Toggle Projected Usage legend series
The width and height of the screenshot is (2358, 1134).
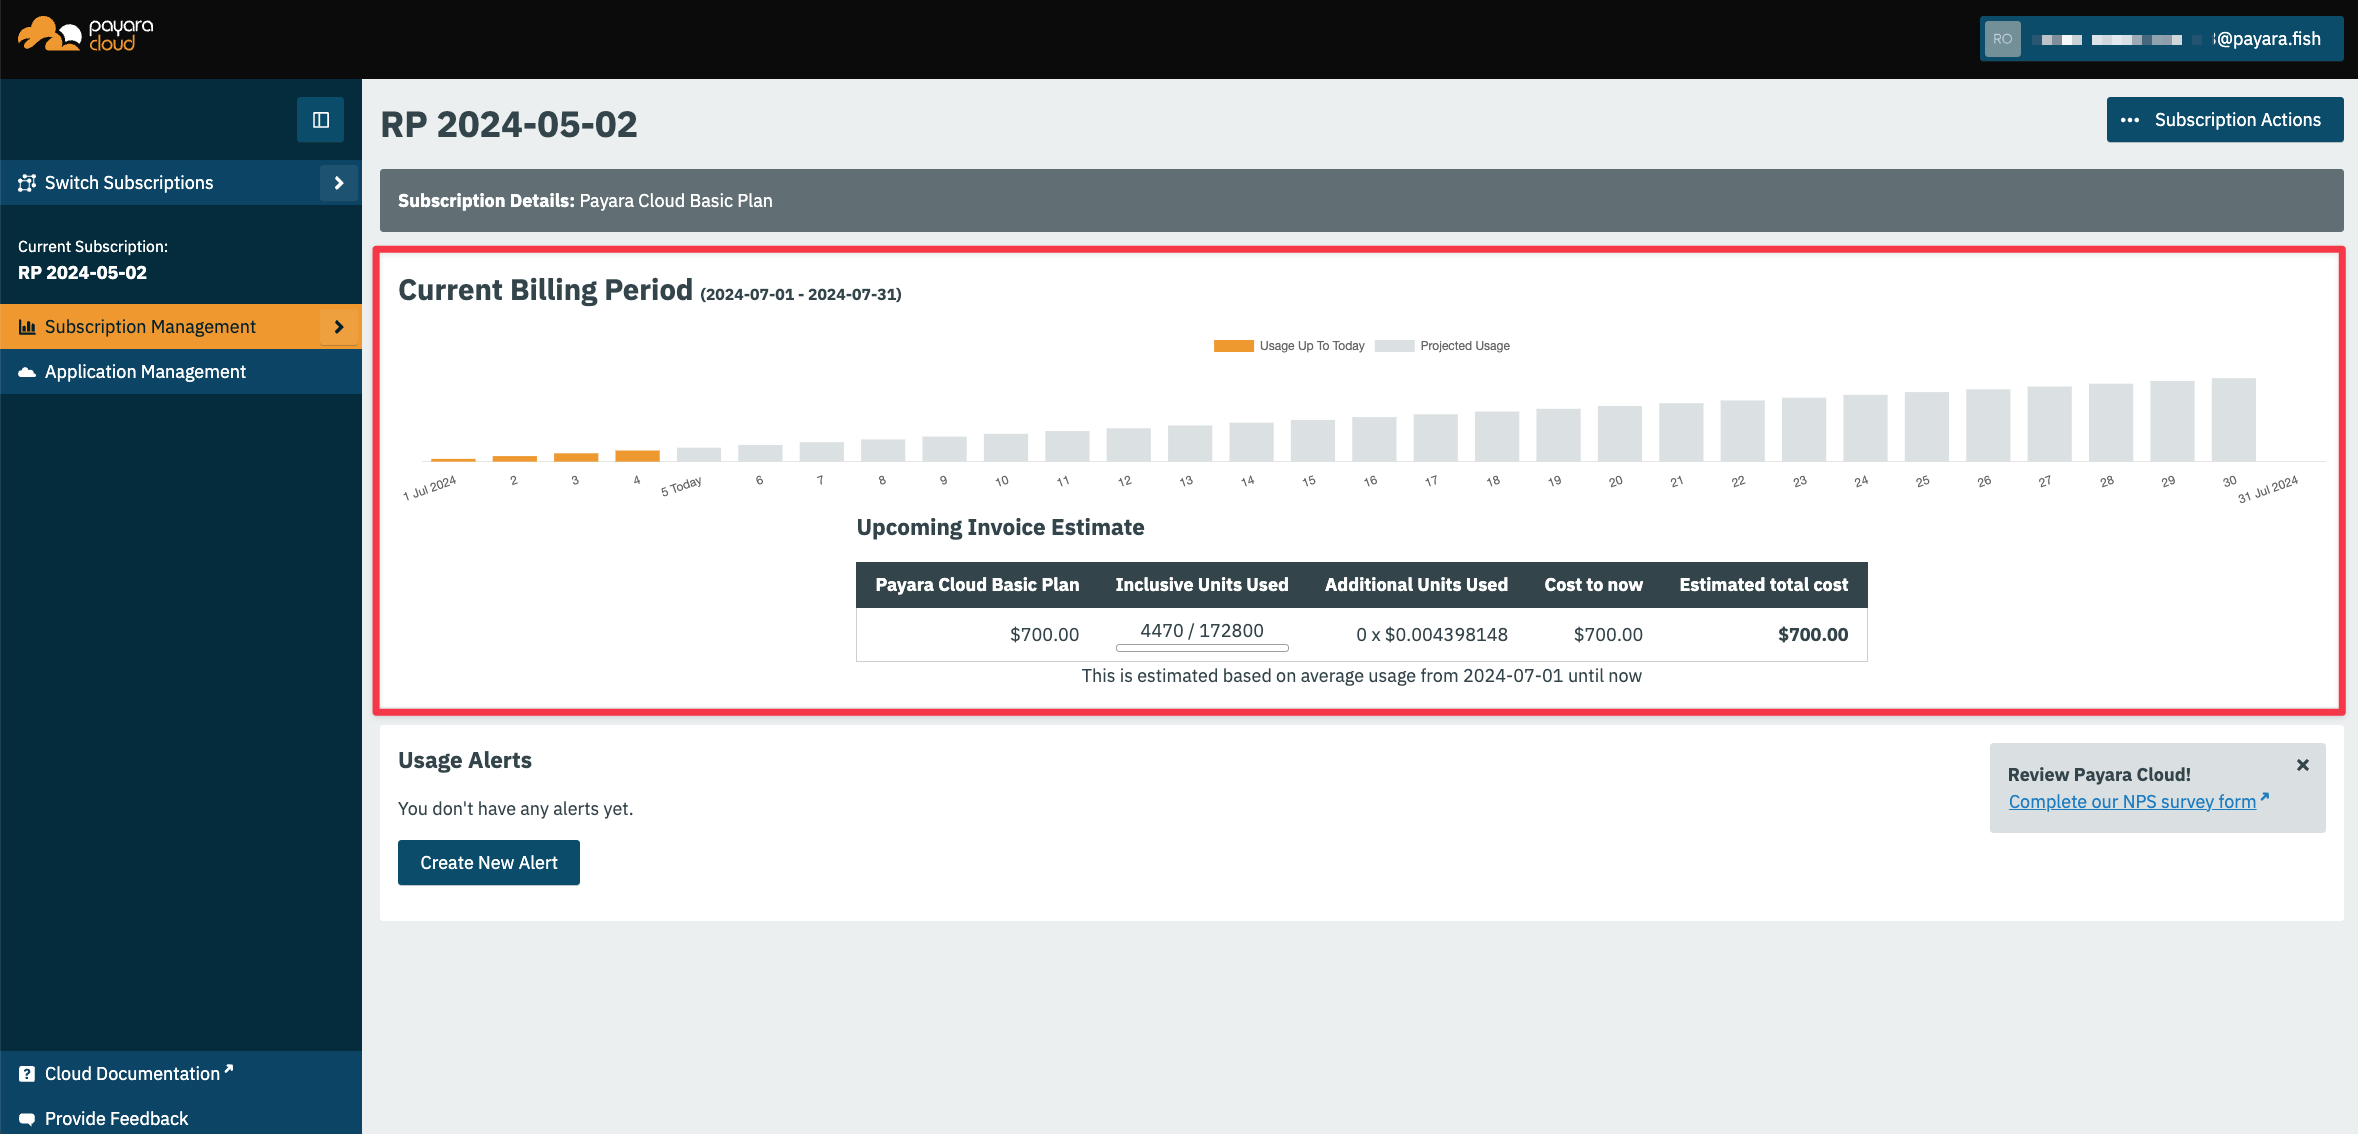[x=1443, y=346]
